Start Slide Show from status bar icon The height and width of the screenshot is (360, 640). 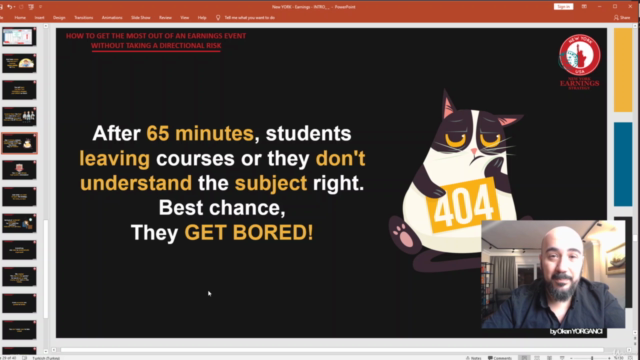[x=562, y=358]
